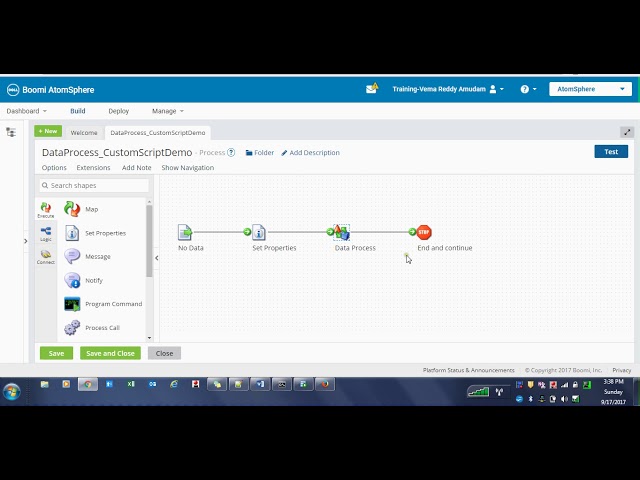The width and height of the screenshot is (640, 480).
Task: Open Internet Explorer from the taskbar
Action: (x=174, y=384)
